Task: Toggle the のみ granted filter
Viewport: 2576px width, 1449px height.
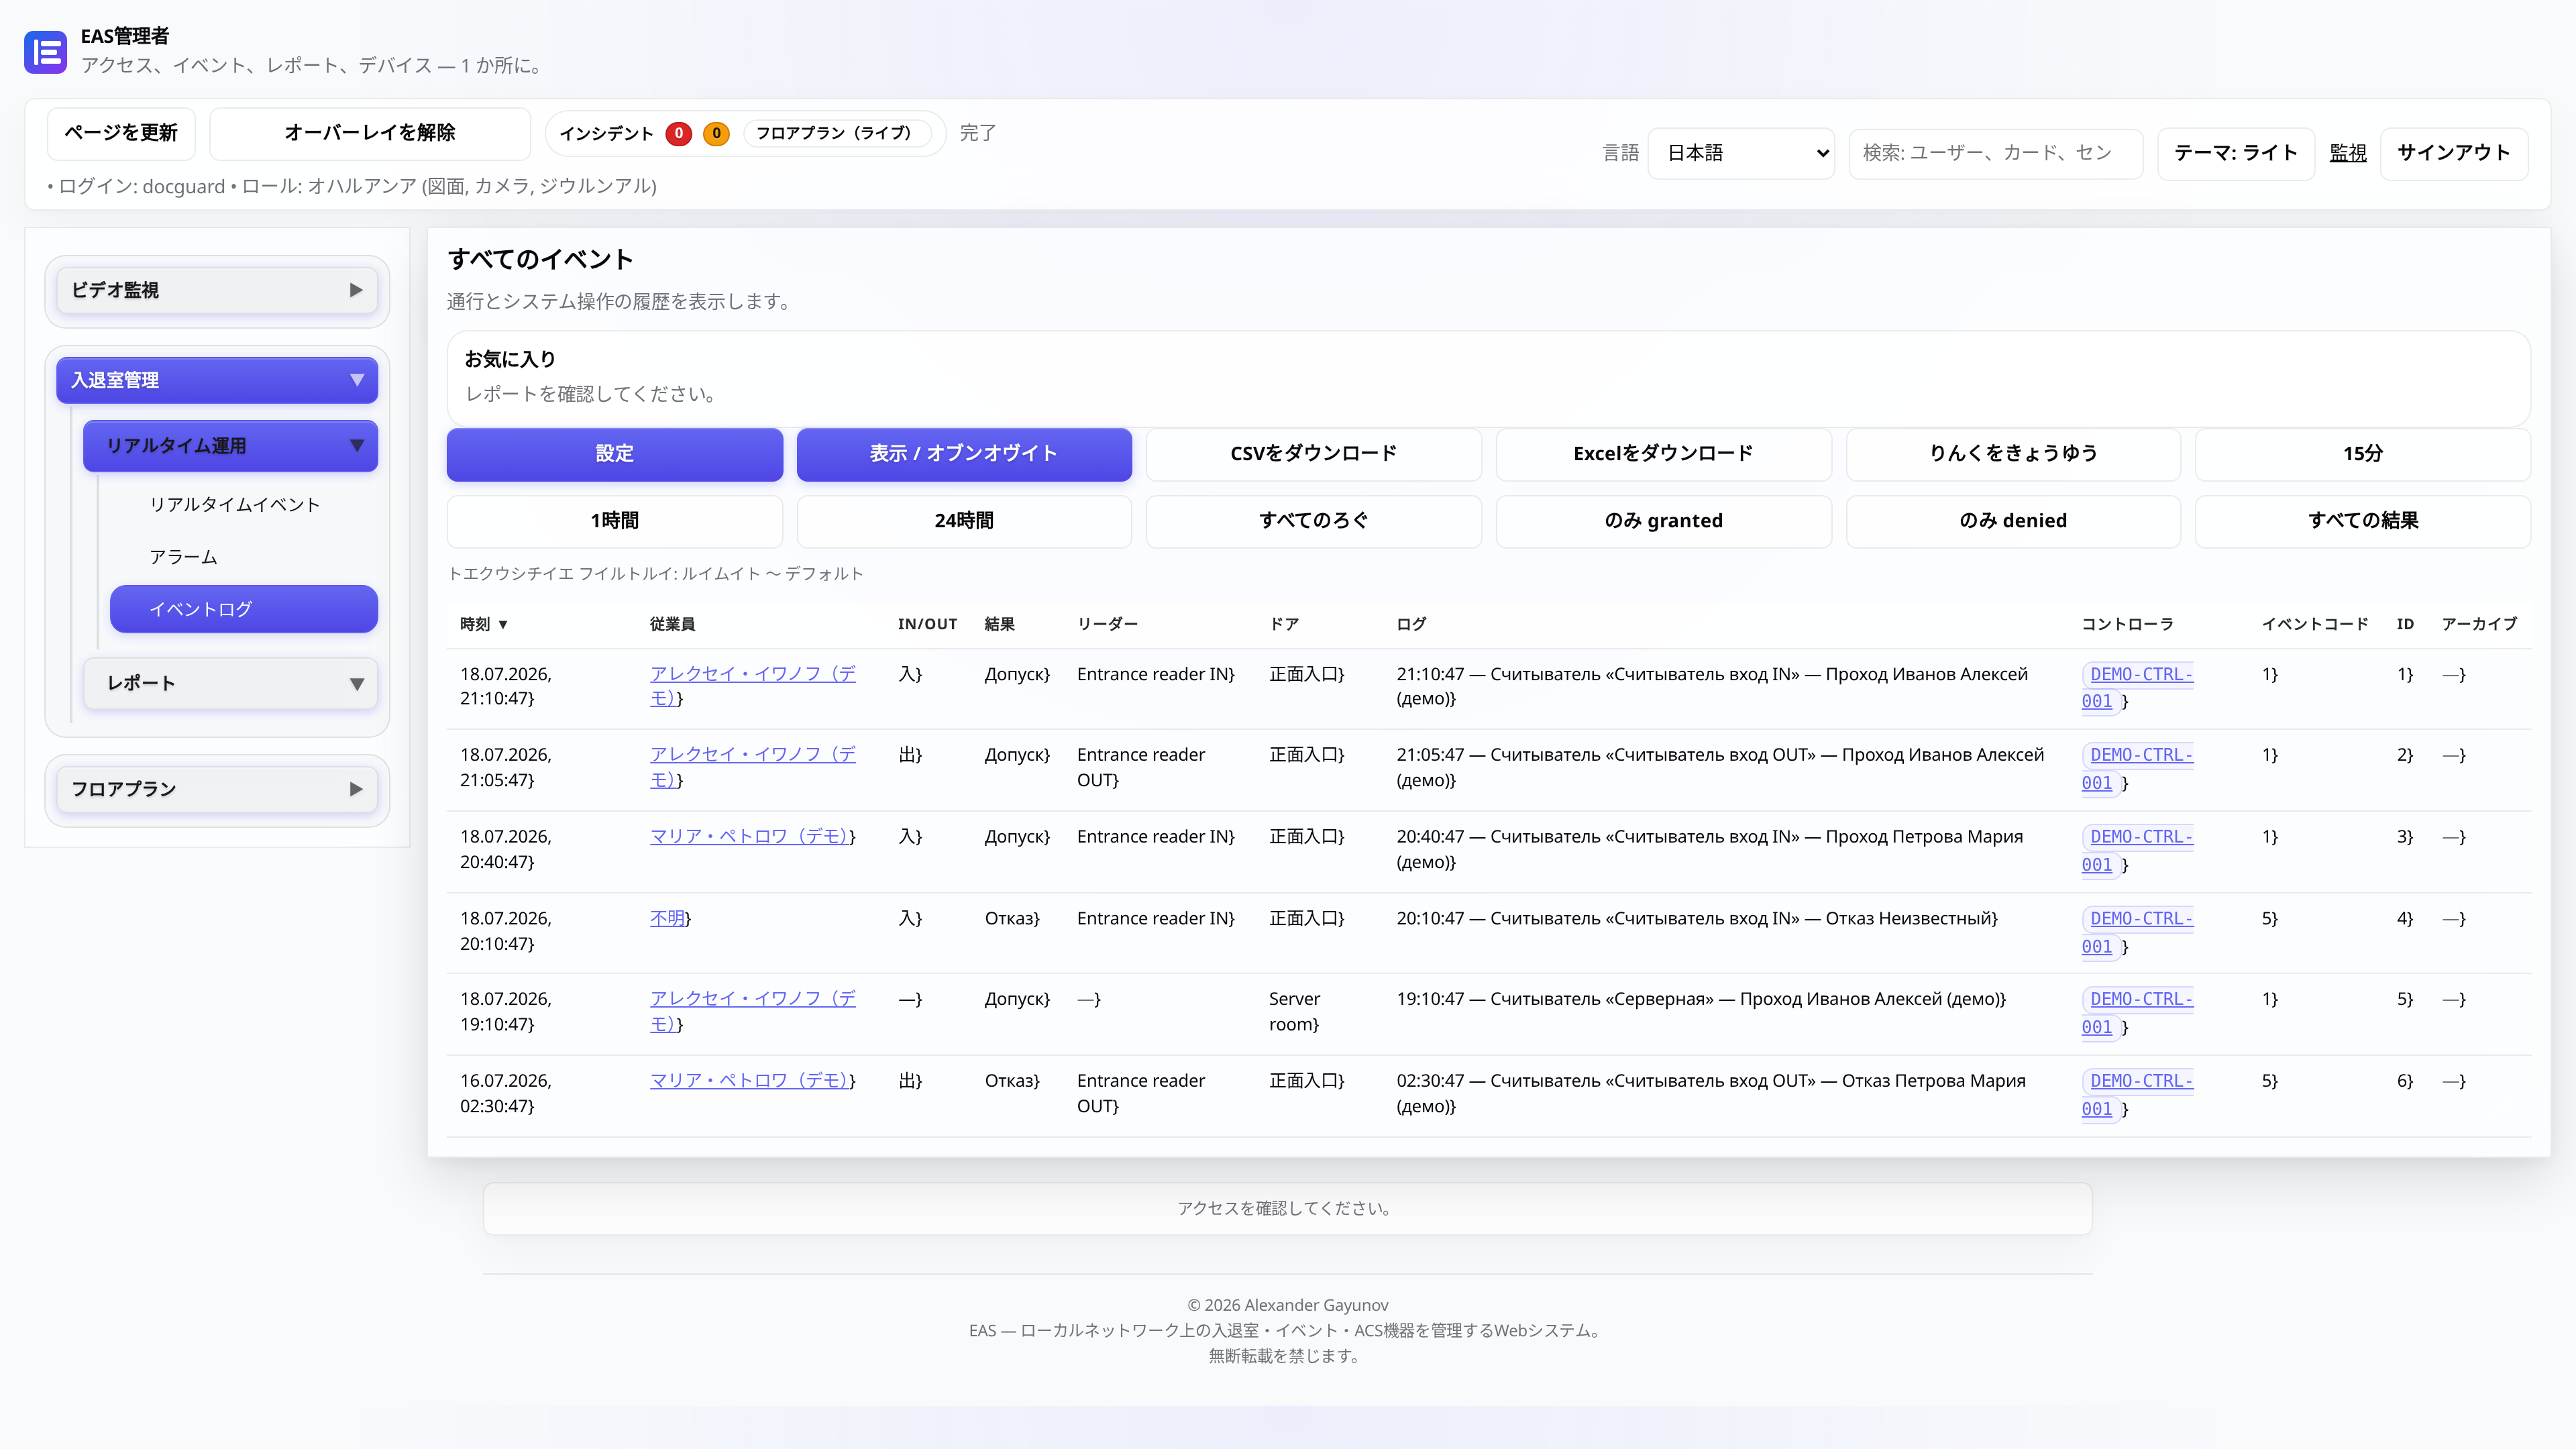Action: point(1663,521)
